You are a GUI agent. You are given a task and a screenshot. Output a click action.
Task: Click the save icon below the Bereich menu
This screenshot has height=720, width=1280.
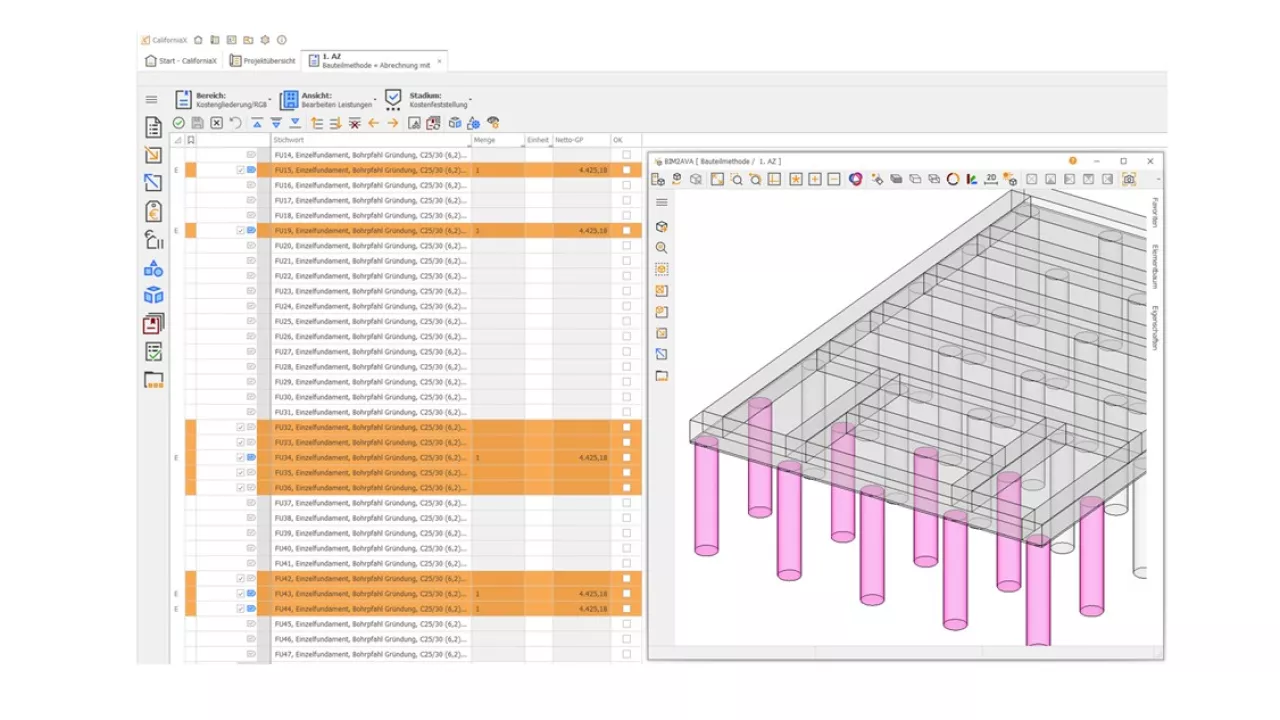point(196,122)
